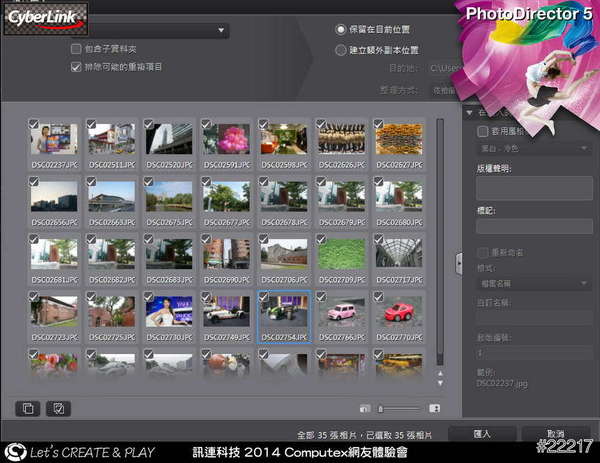
Task: Click the scroll up arrow below thumbnails
Action: point(439,372)
